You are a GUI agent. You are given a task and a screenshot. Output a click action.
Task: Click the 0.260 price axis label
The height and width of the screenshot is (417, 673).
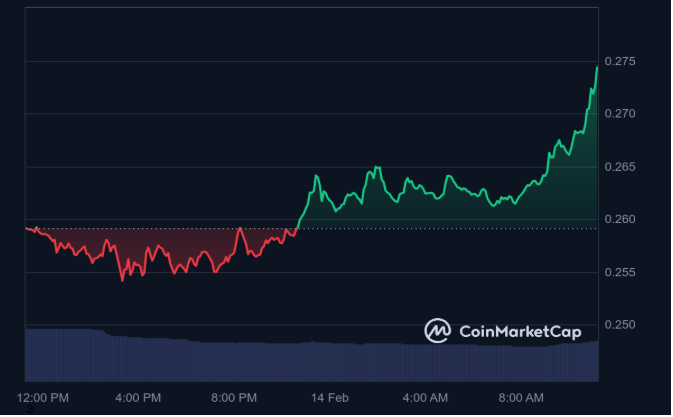tap(621, 219)
